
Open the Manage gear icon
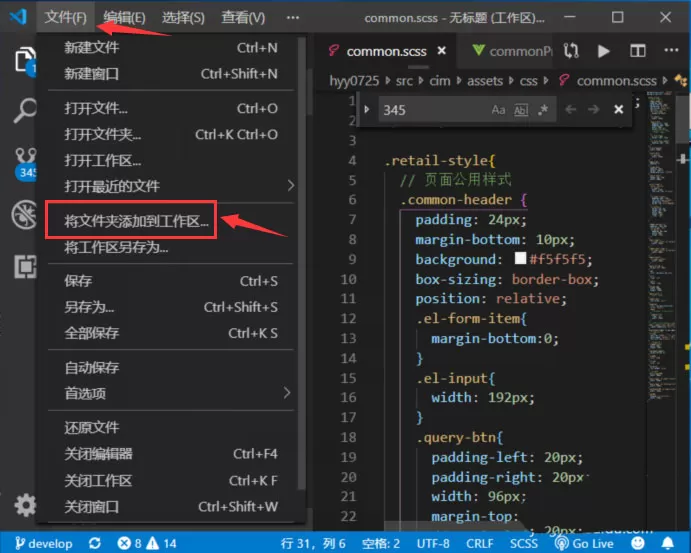(x=25, y=505)
